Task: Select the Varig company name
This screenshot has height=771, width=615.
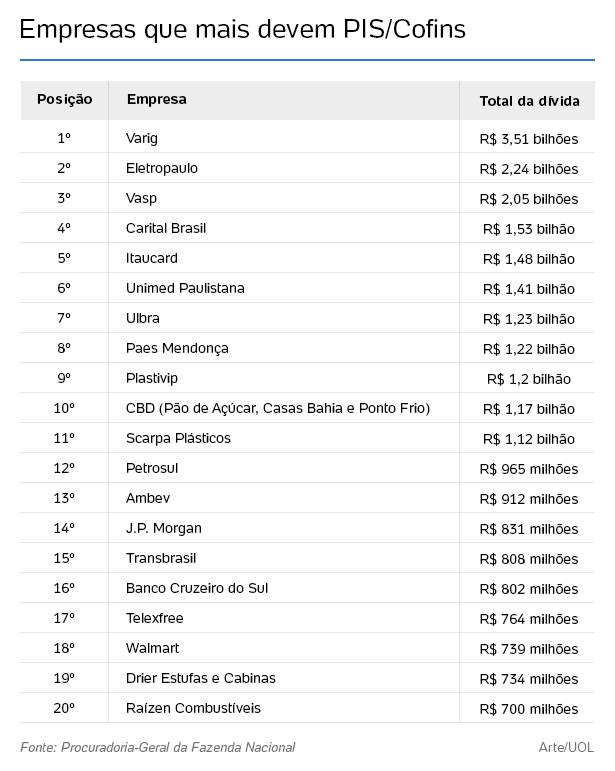Action: [x=142, y=138]
